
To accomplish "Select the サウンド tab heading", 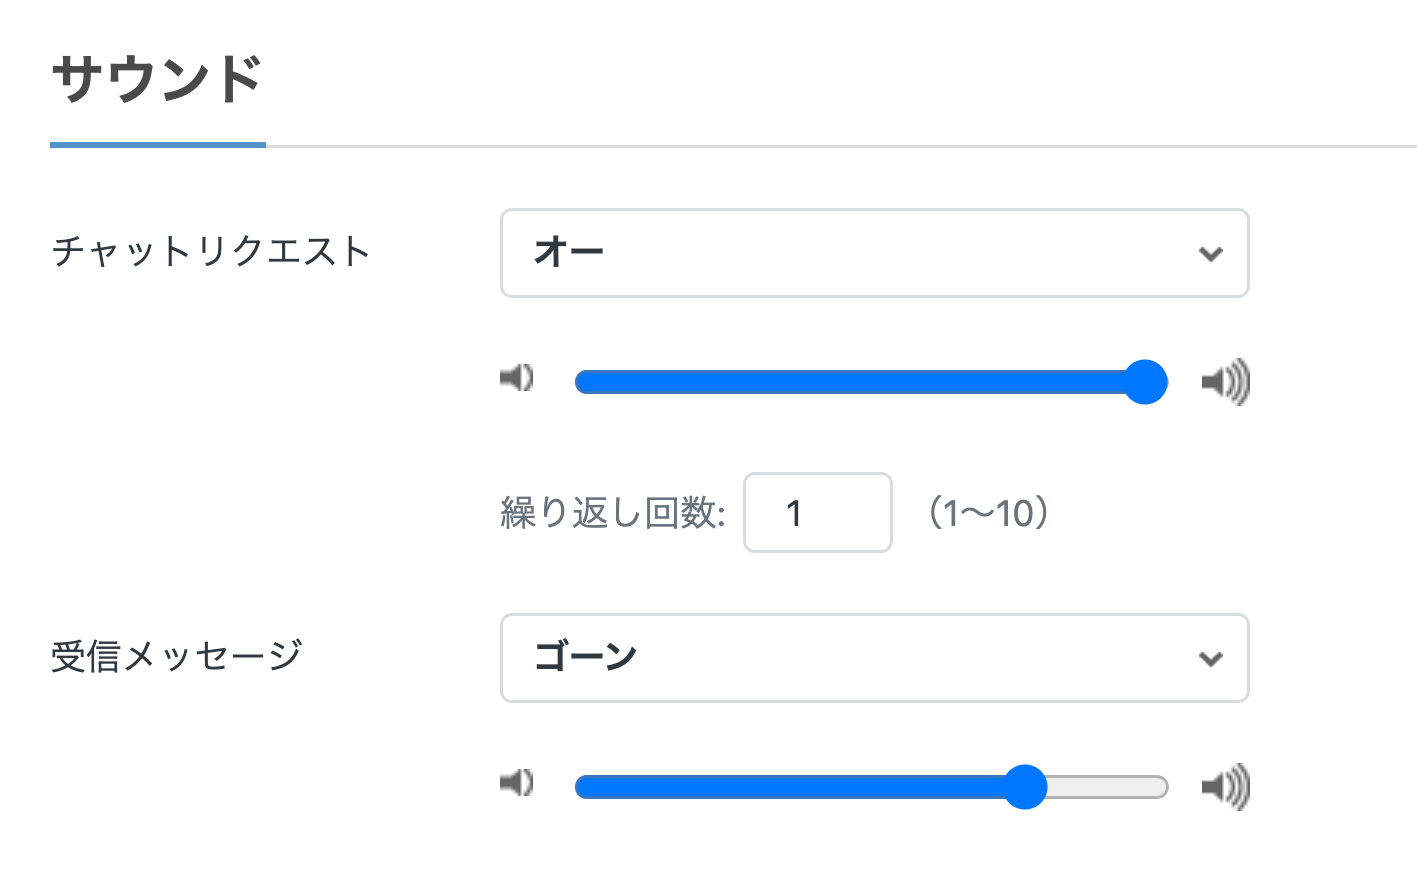I will (157, 80).
